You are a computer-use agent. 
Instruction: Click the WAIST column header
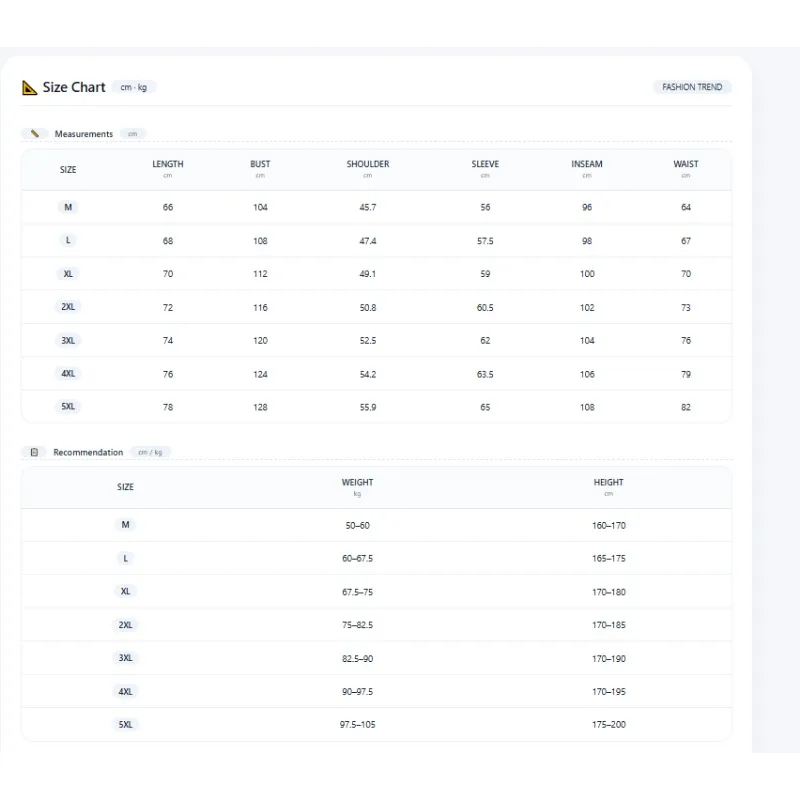point(686,164)
